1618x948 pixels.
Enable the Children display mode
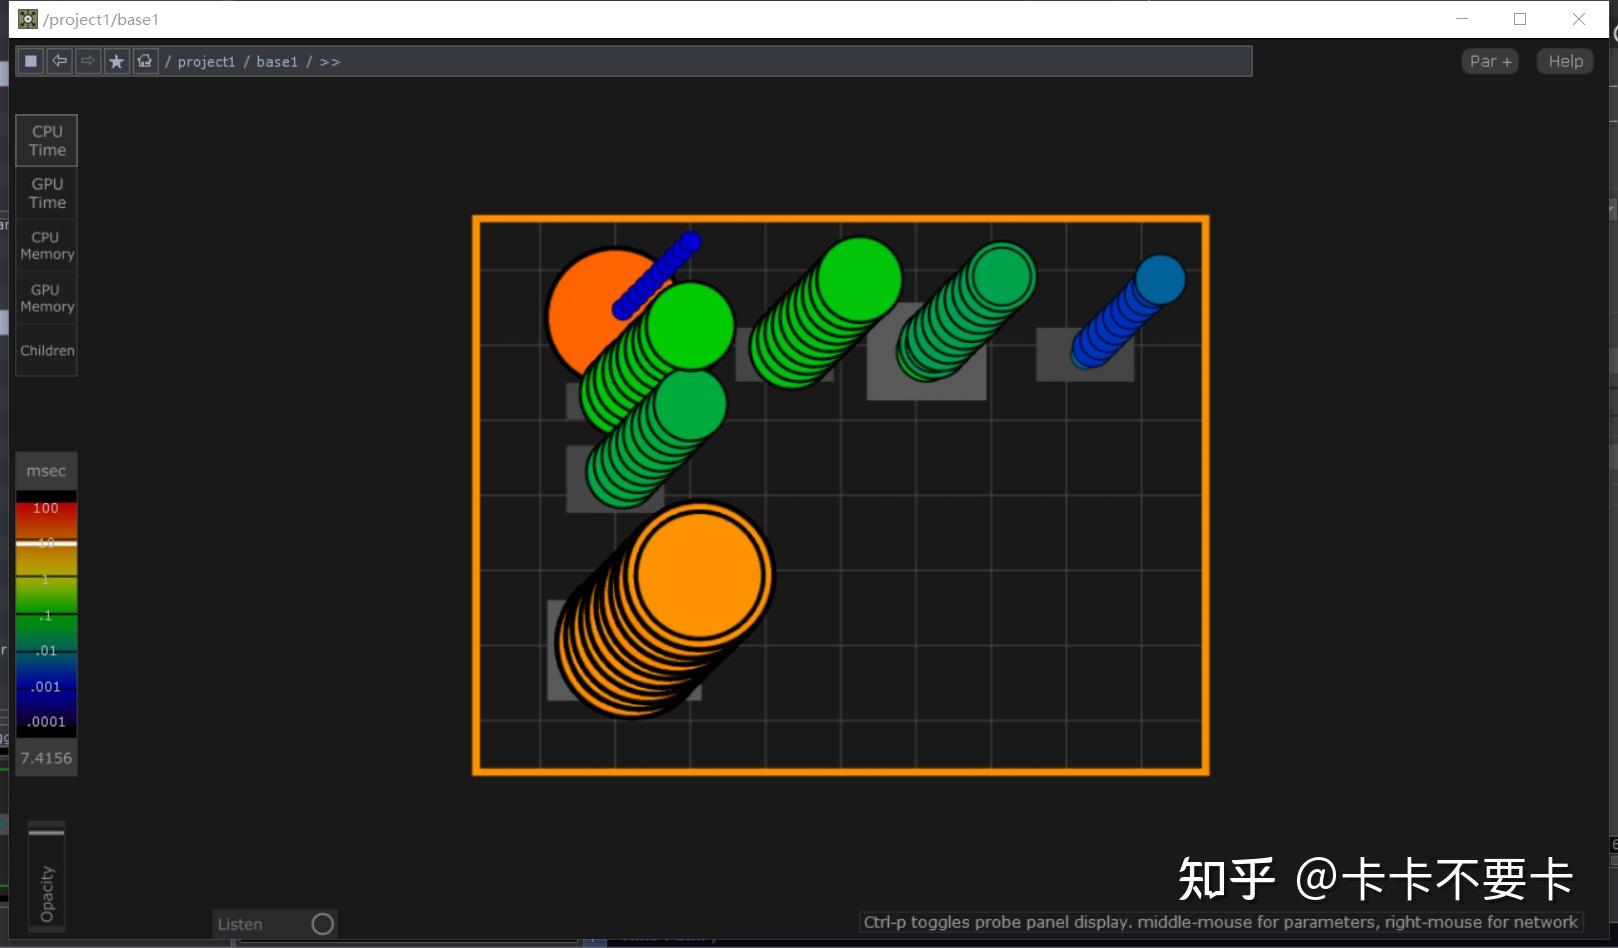click(x=46, y=350)
